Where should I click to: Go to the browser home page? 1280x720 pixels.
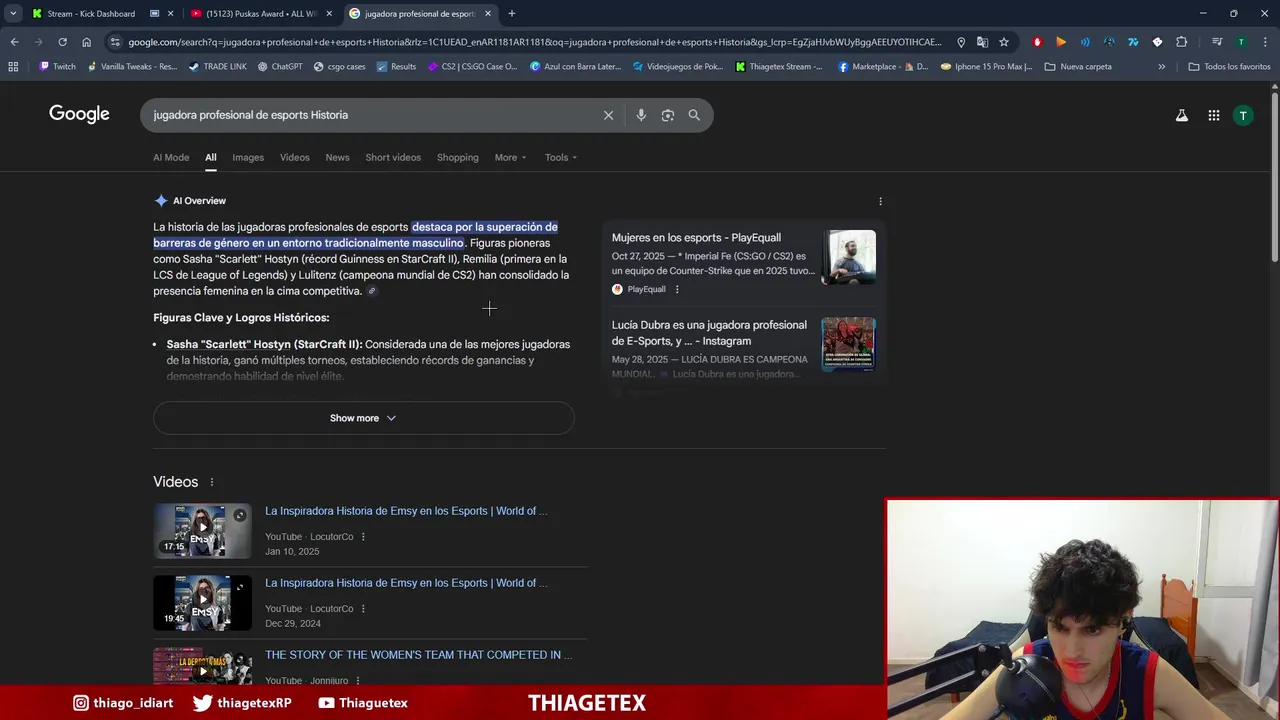tap(86, 42)
